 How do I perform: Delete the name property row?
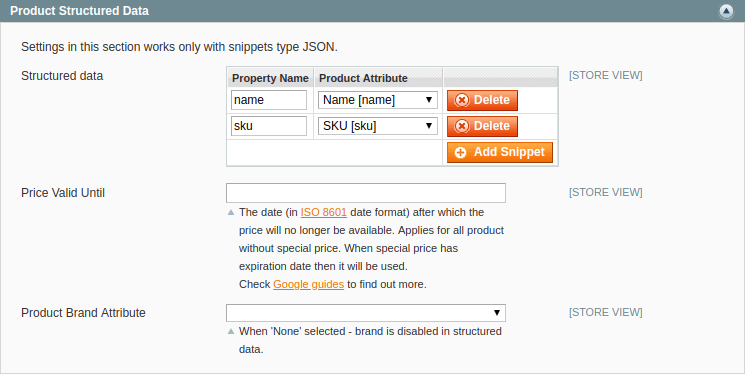coord(482,100)
